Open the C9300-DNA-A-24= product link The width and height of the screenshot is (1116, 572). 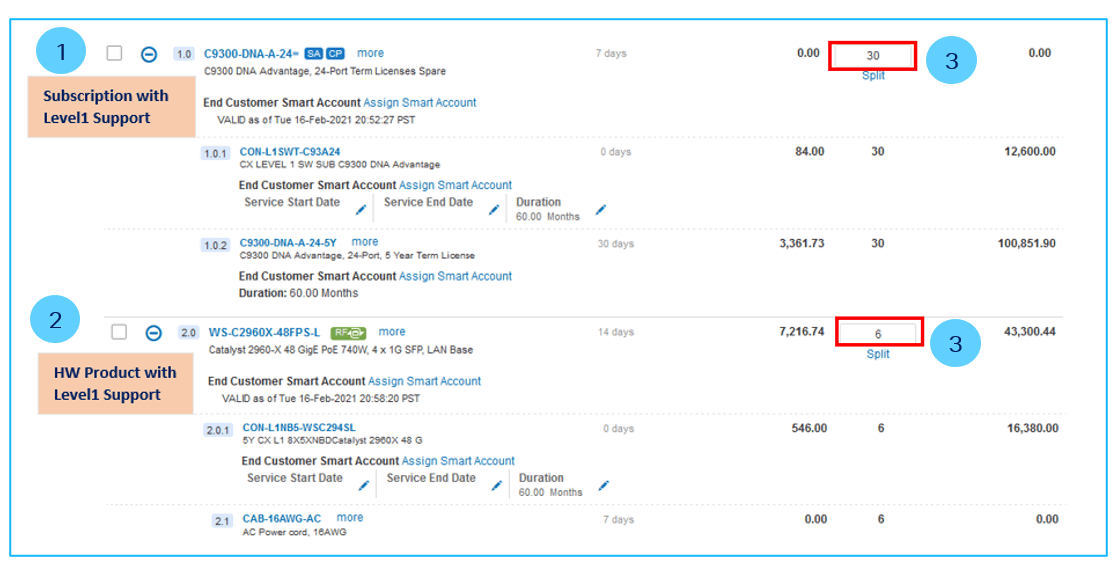point(252,53)
